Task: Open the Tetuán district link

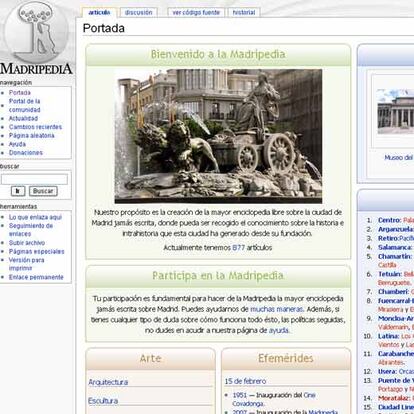Action: coord(390,274)
